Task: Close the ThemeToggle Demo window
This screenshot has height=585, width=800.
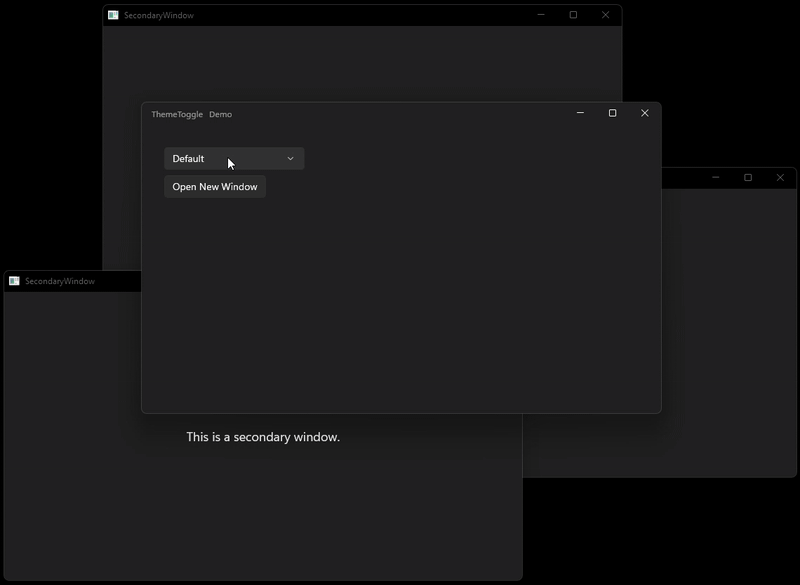Action: pos(644,113)
